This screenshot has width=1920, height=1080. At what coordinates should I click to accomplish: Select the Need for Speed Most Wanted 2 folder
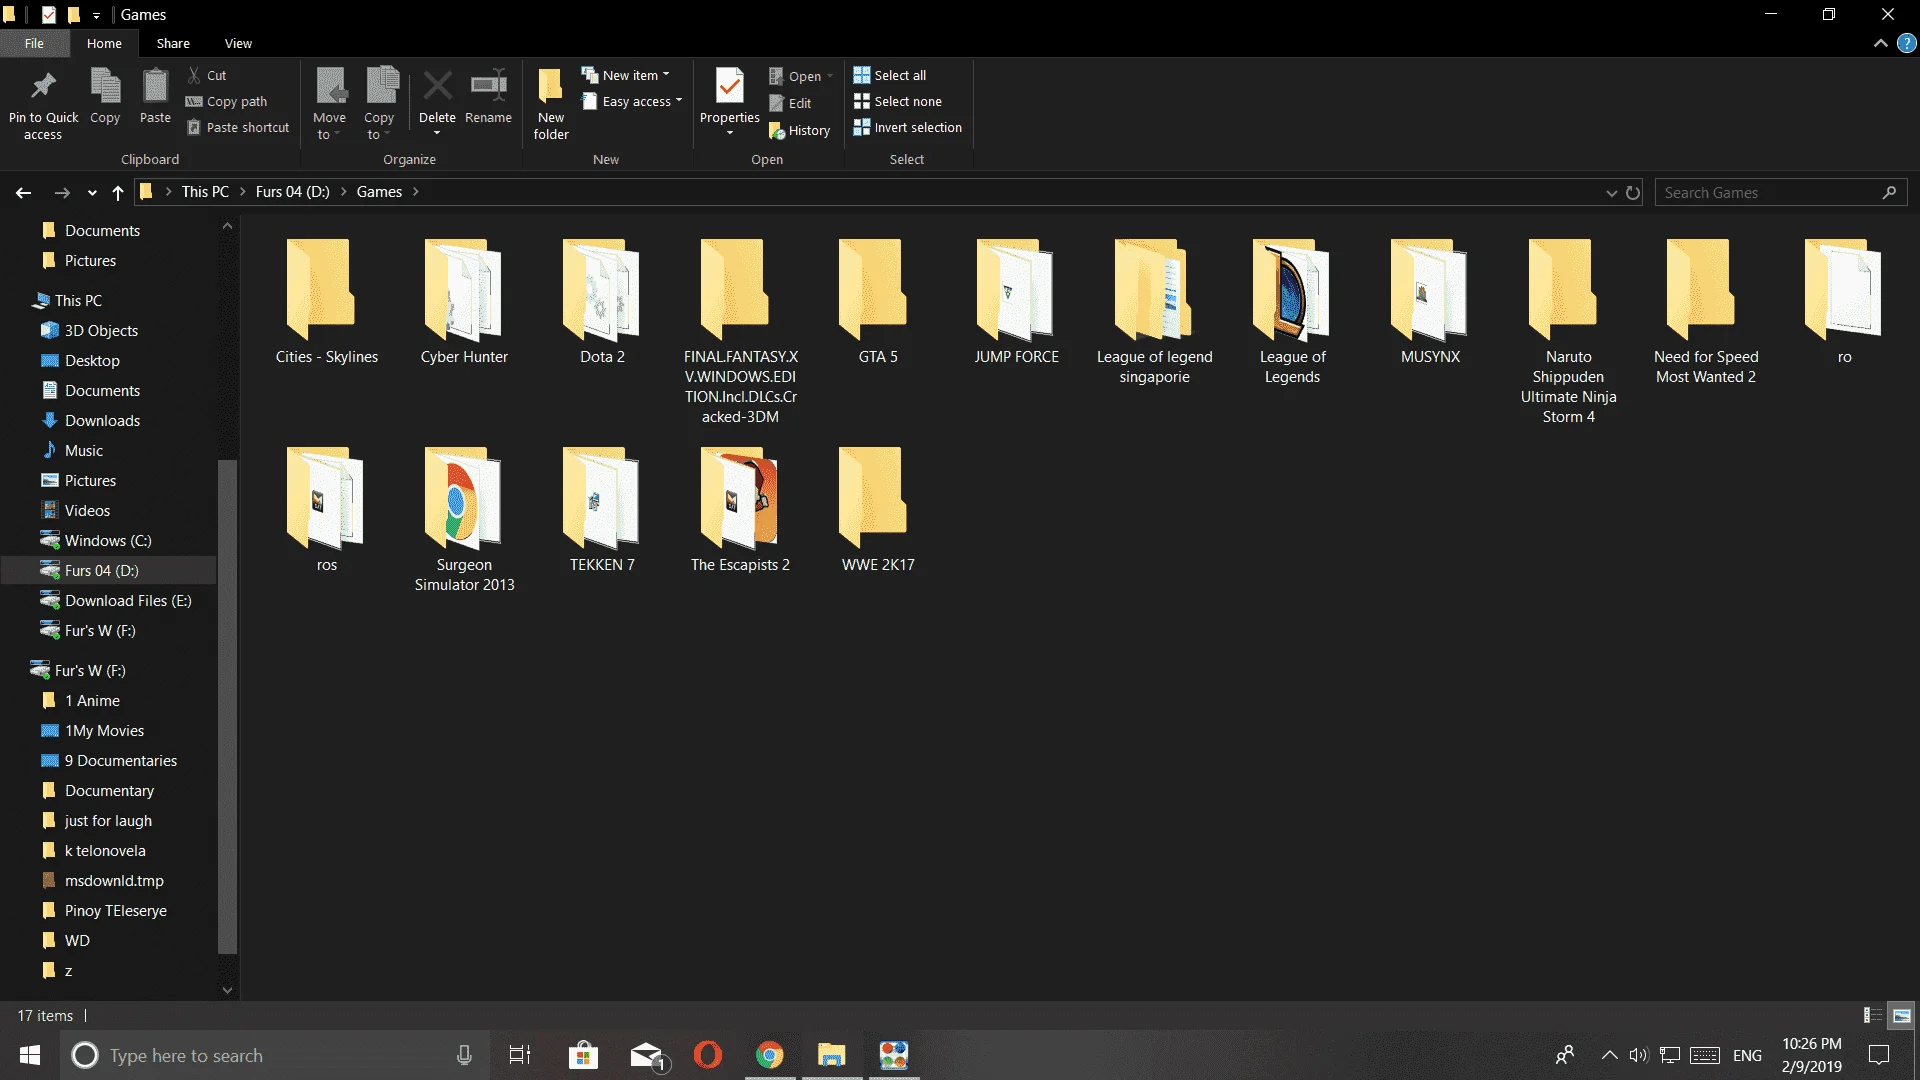point(1705,312)
